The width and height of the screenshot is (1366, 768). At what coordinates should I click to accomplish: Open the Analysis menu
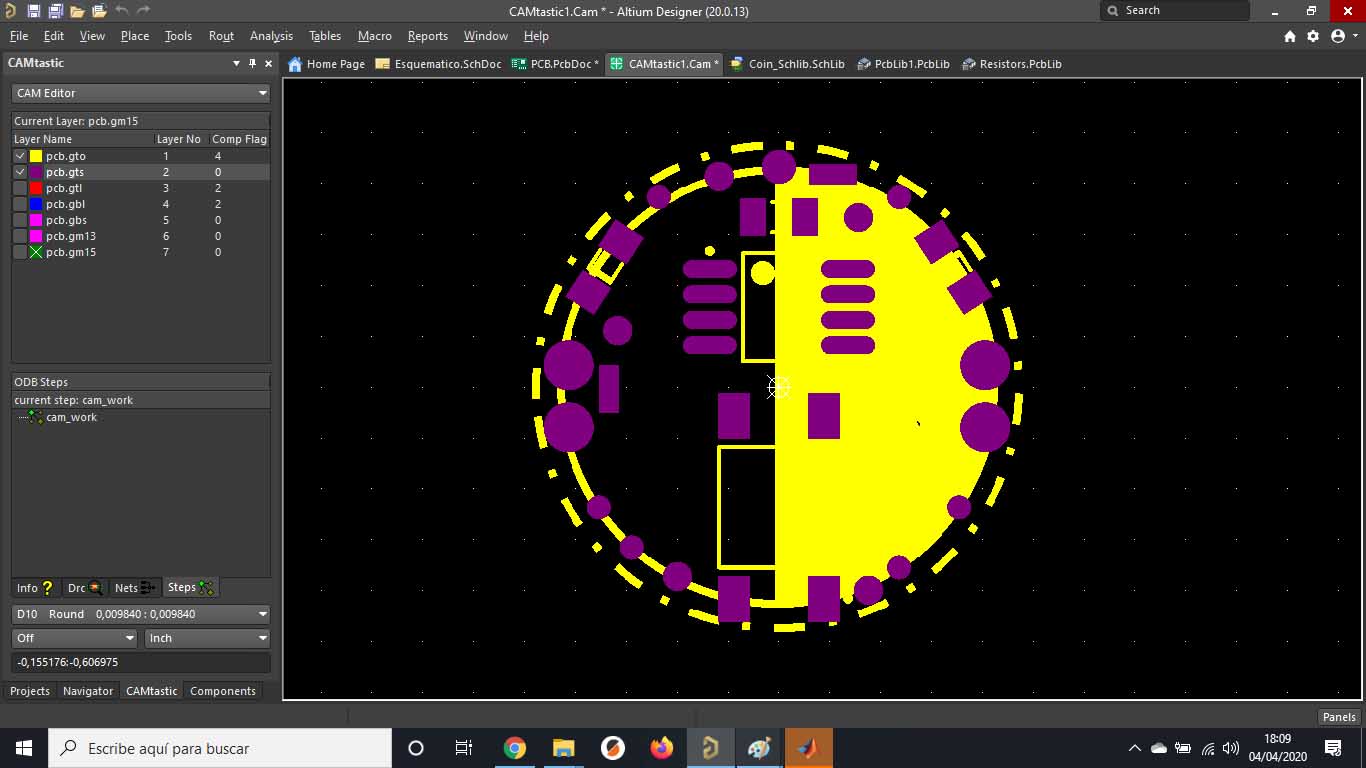coord(271,36)
